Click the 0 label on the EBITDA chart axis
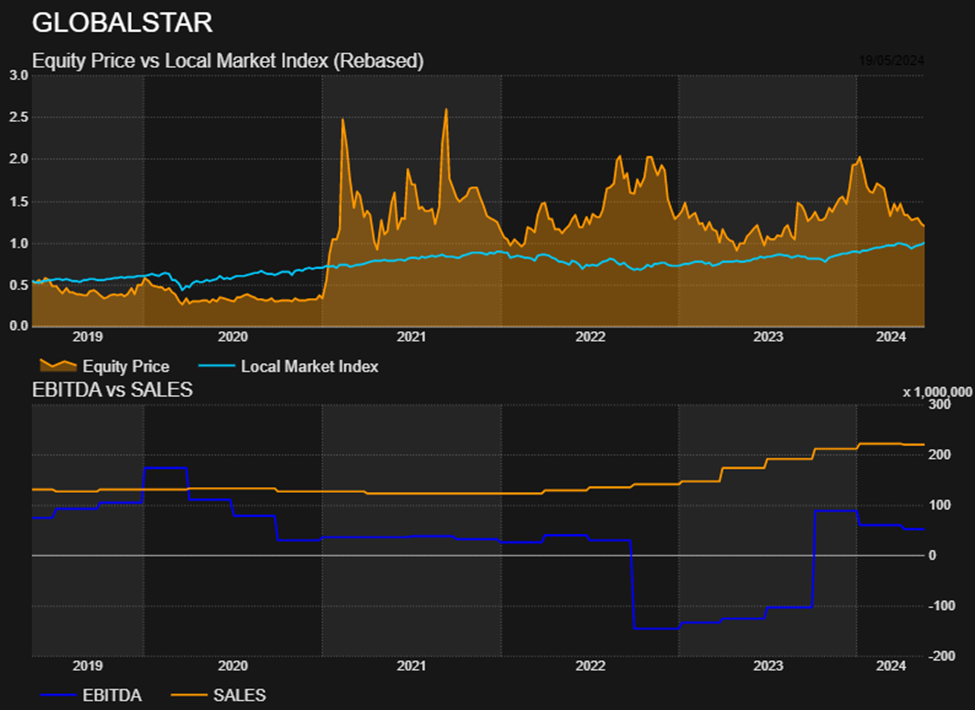This screenshot has width=975, height=710. click(x=932, y=556)
